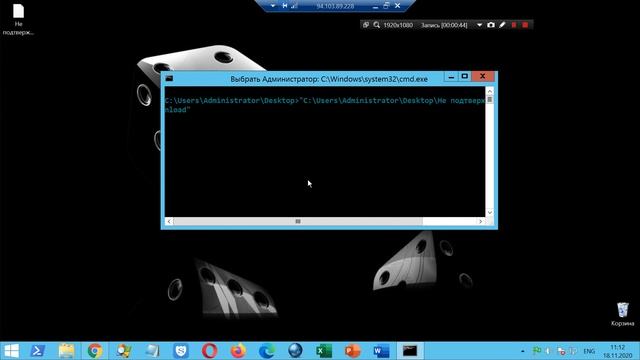The width and height of the screenshot is (640, 360).
Task: Launch Opera browser from the taskbar
Action: click(x=209, y=351)
